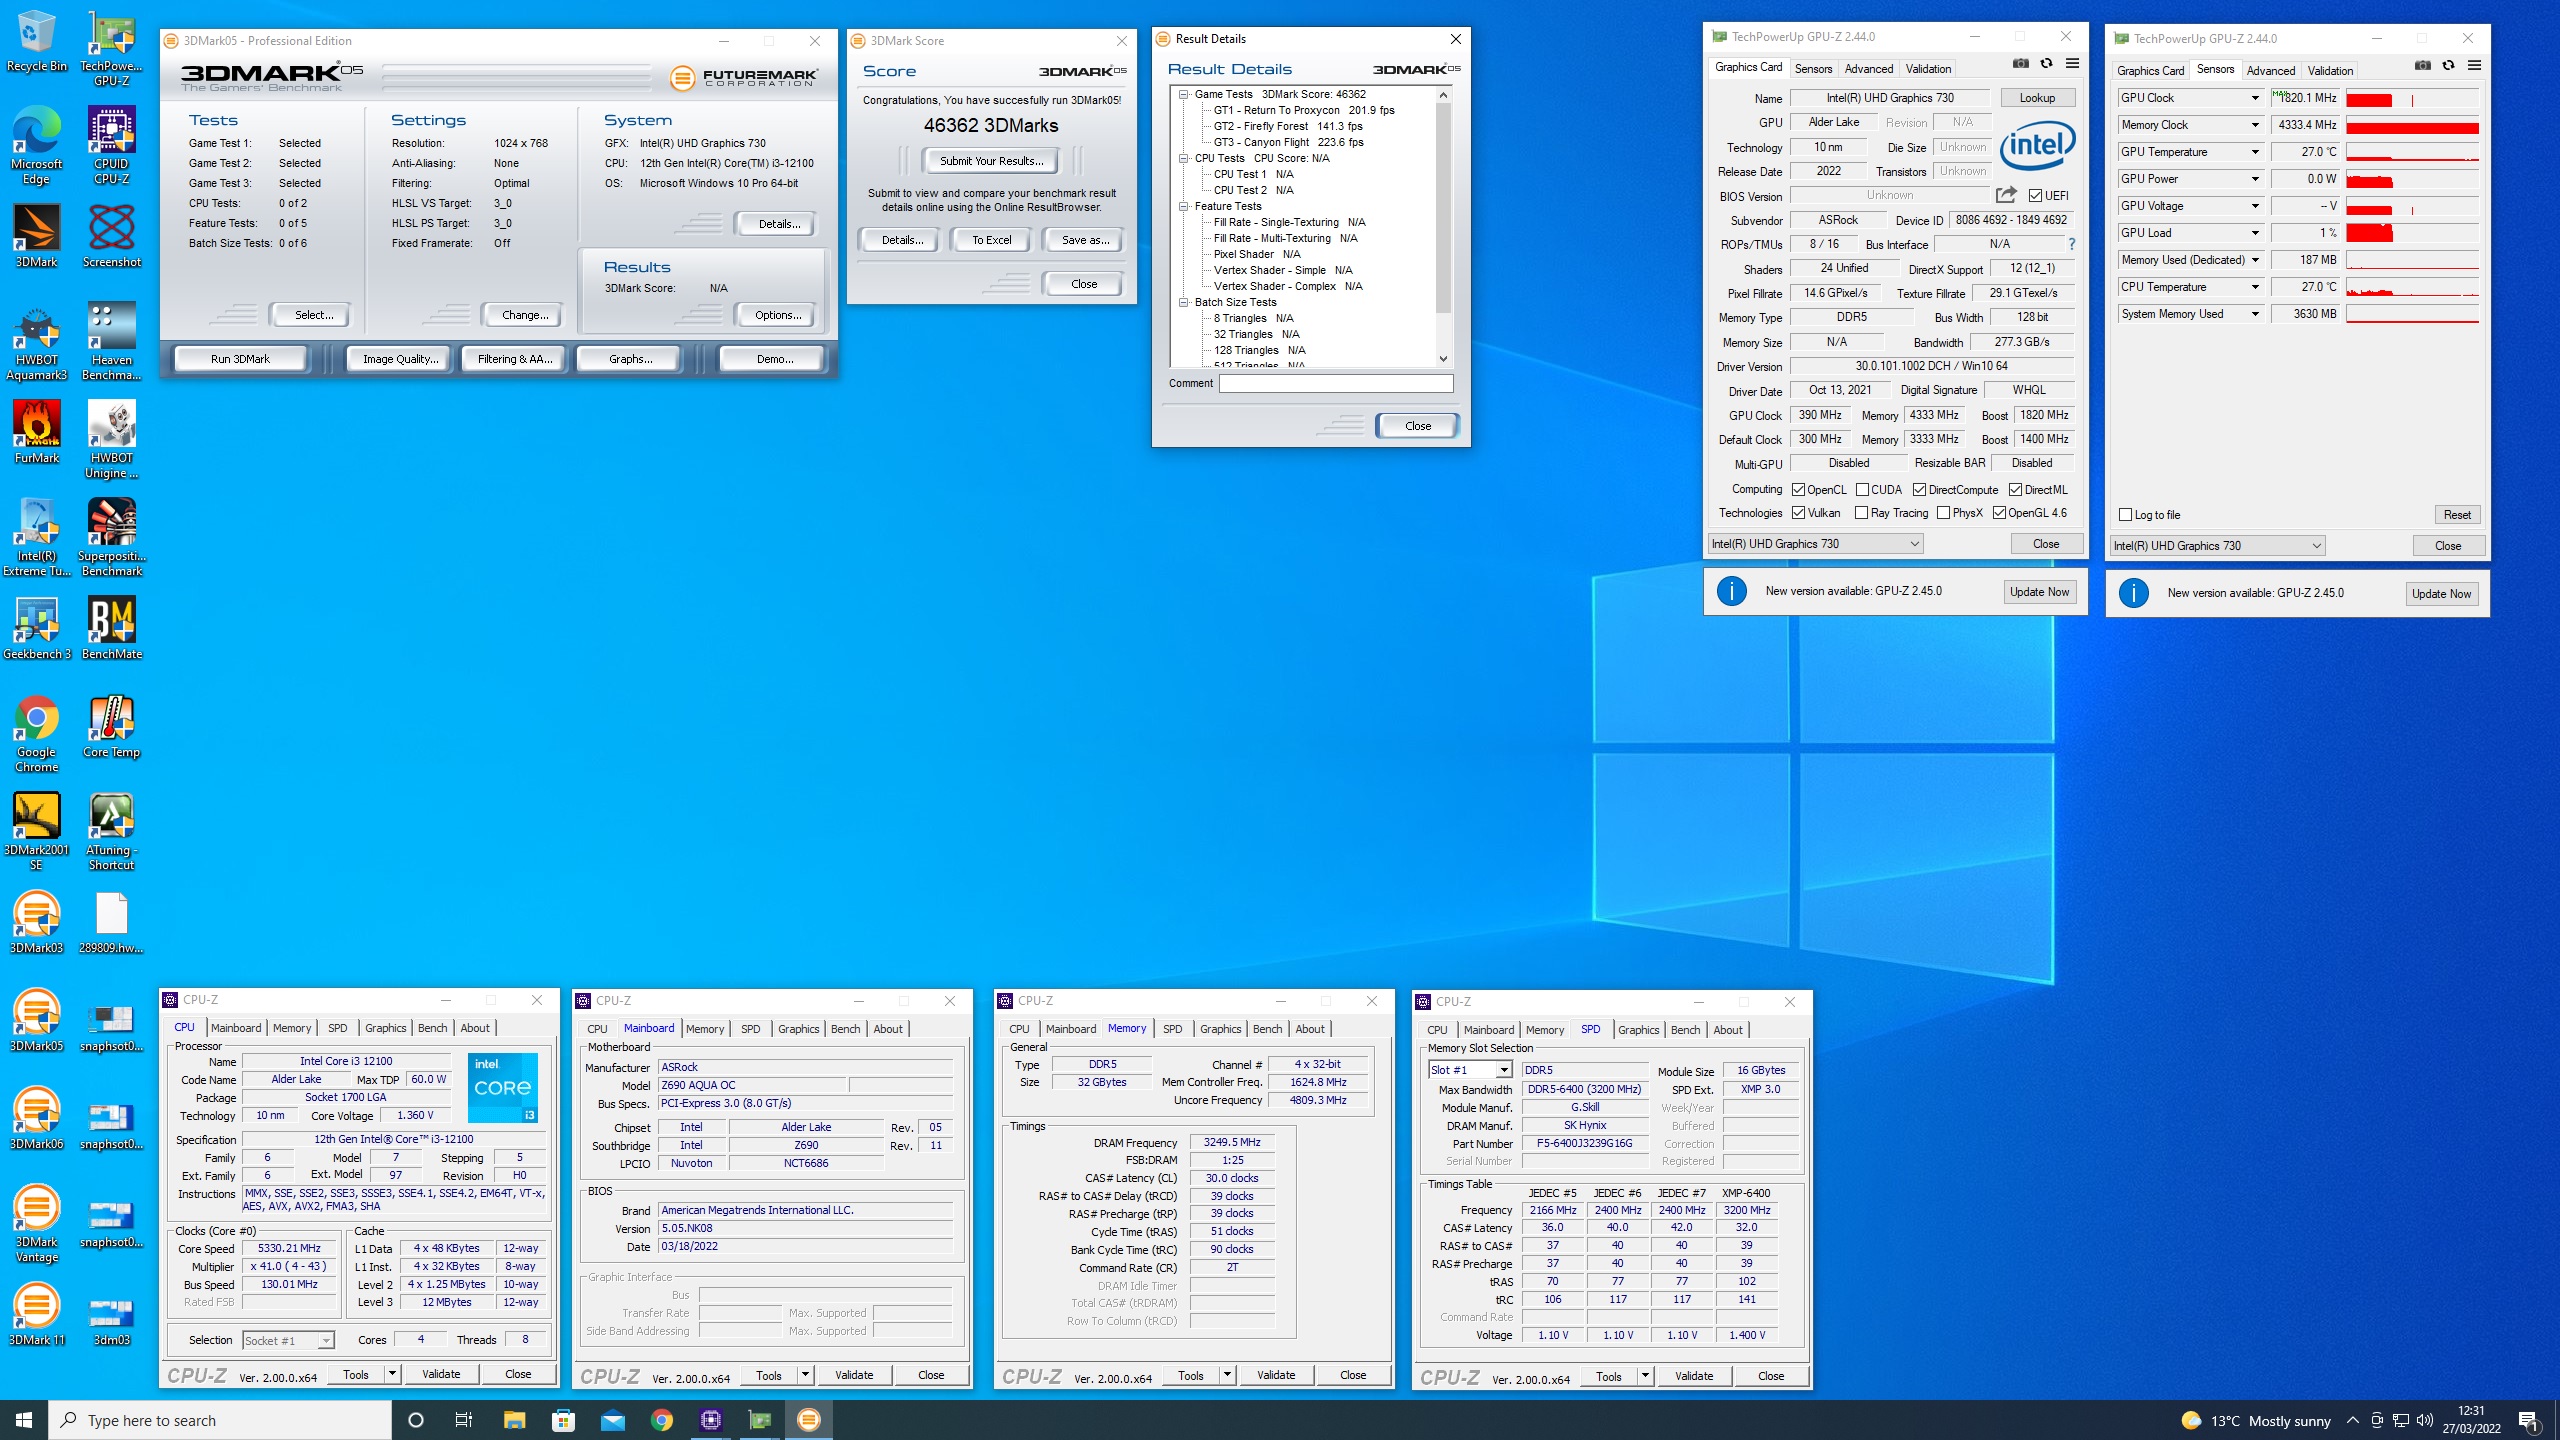Toggle the CUDA checkbox
Screen dimensions: 2560x1440
pyautogui.click(x=1862, y=490)
